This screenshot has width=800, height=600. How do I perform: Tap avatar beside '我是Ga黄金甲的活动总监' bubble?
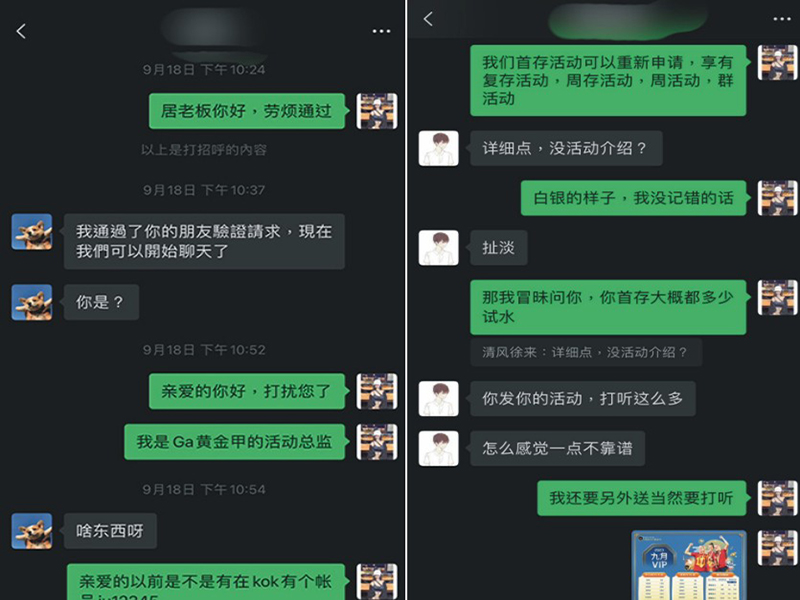[x=377, y=442]
